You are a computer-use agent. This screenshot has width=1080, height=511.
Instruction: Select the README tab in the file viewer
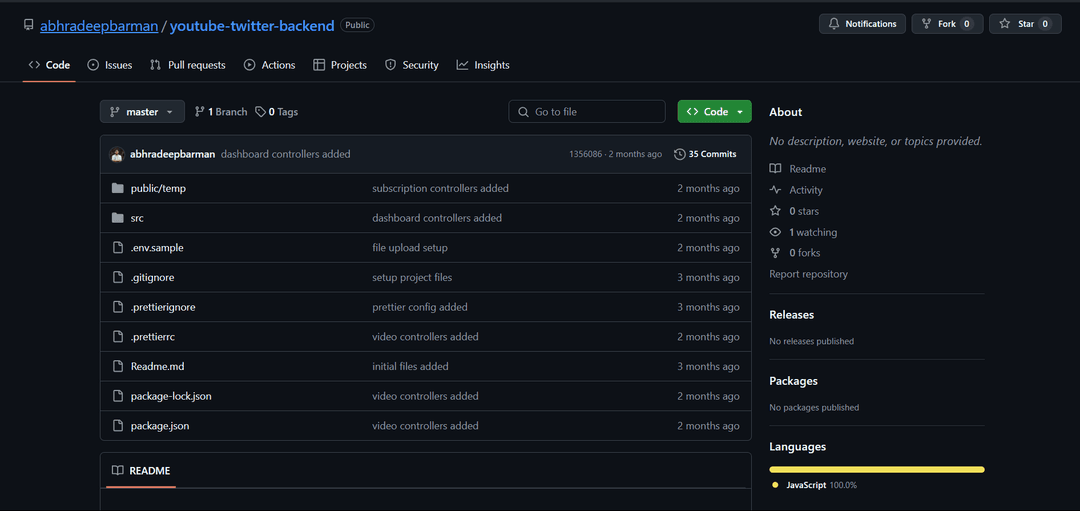click(141, 471)
